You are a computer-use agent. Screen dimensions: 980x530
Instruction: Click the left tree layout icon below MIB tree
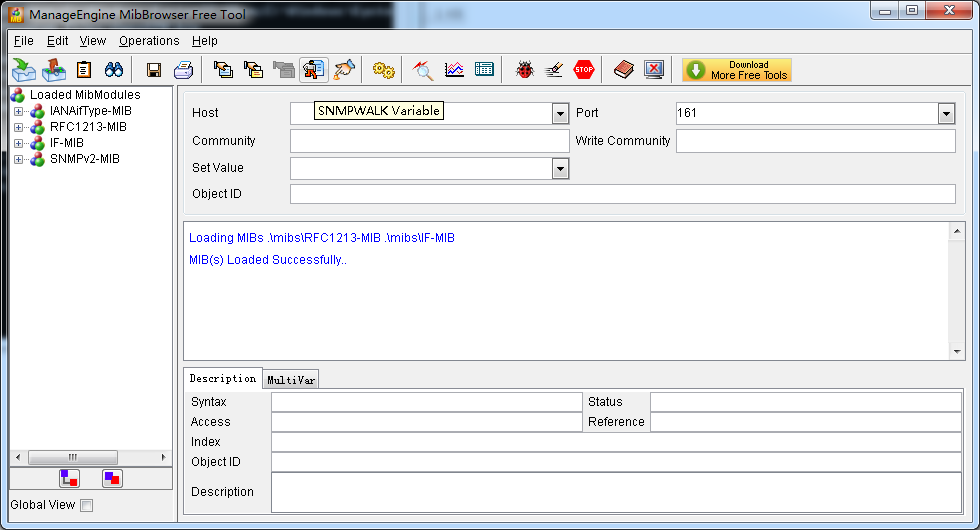coord(69,479)
